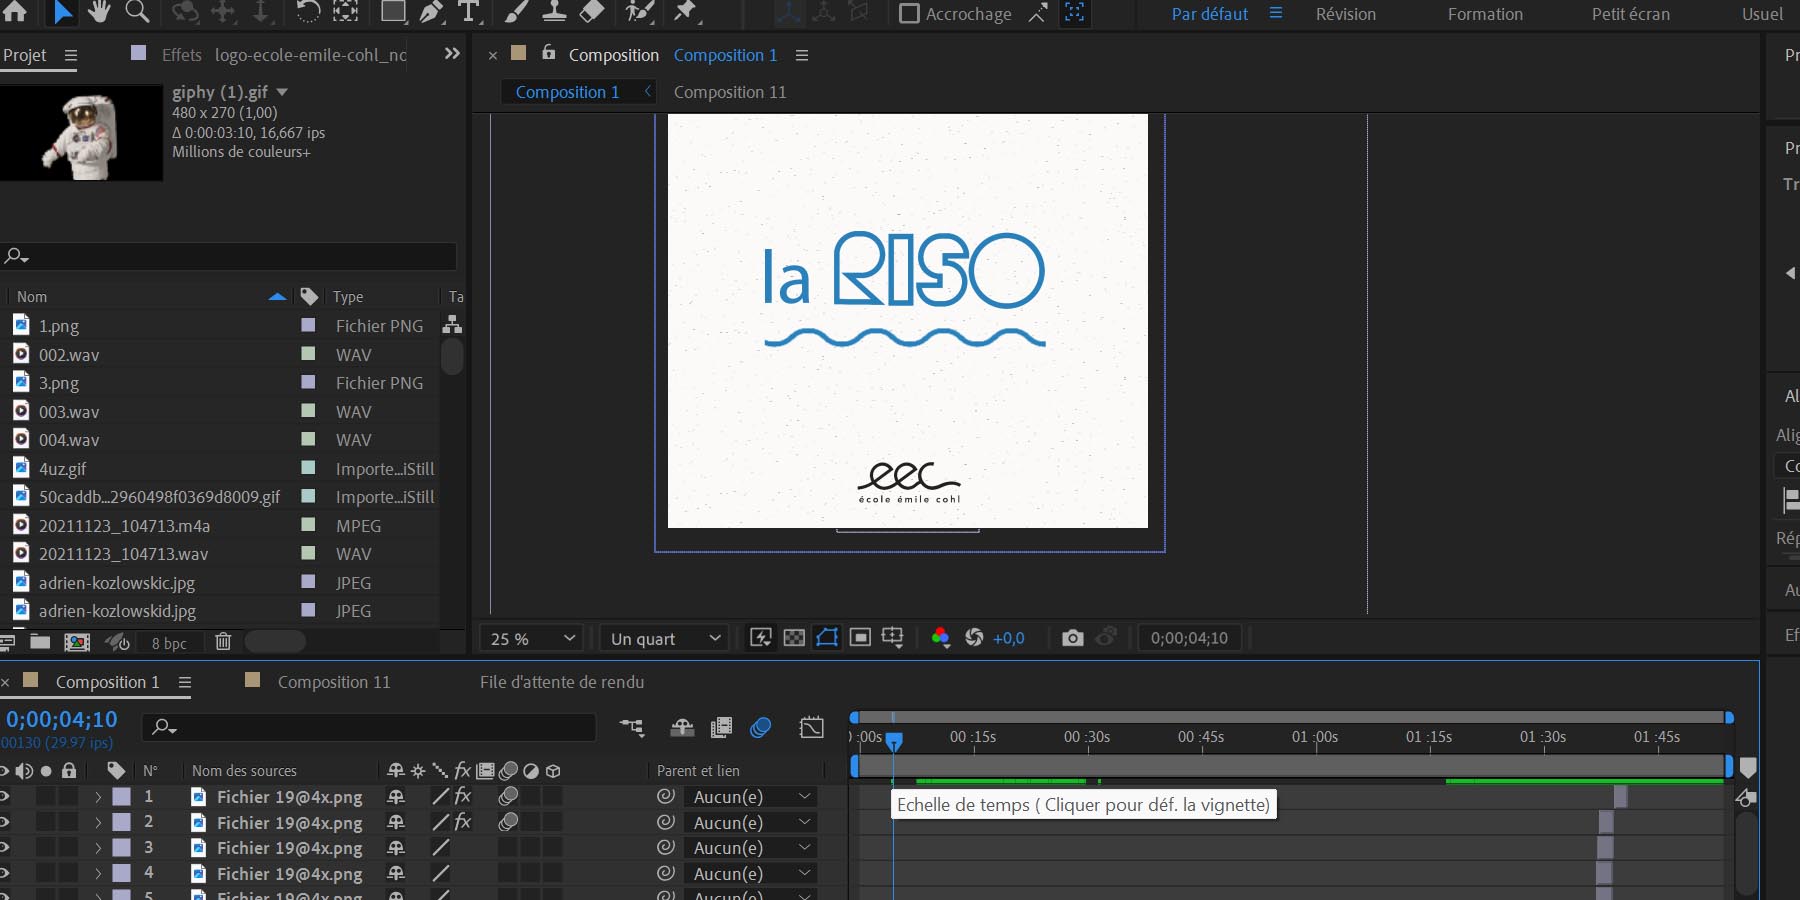Image resolution: width=1800 pixels, height=900 pixels.
Task: Select the Puppet Pin tool
Action: tap(685, 12)
